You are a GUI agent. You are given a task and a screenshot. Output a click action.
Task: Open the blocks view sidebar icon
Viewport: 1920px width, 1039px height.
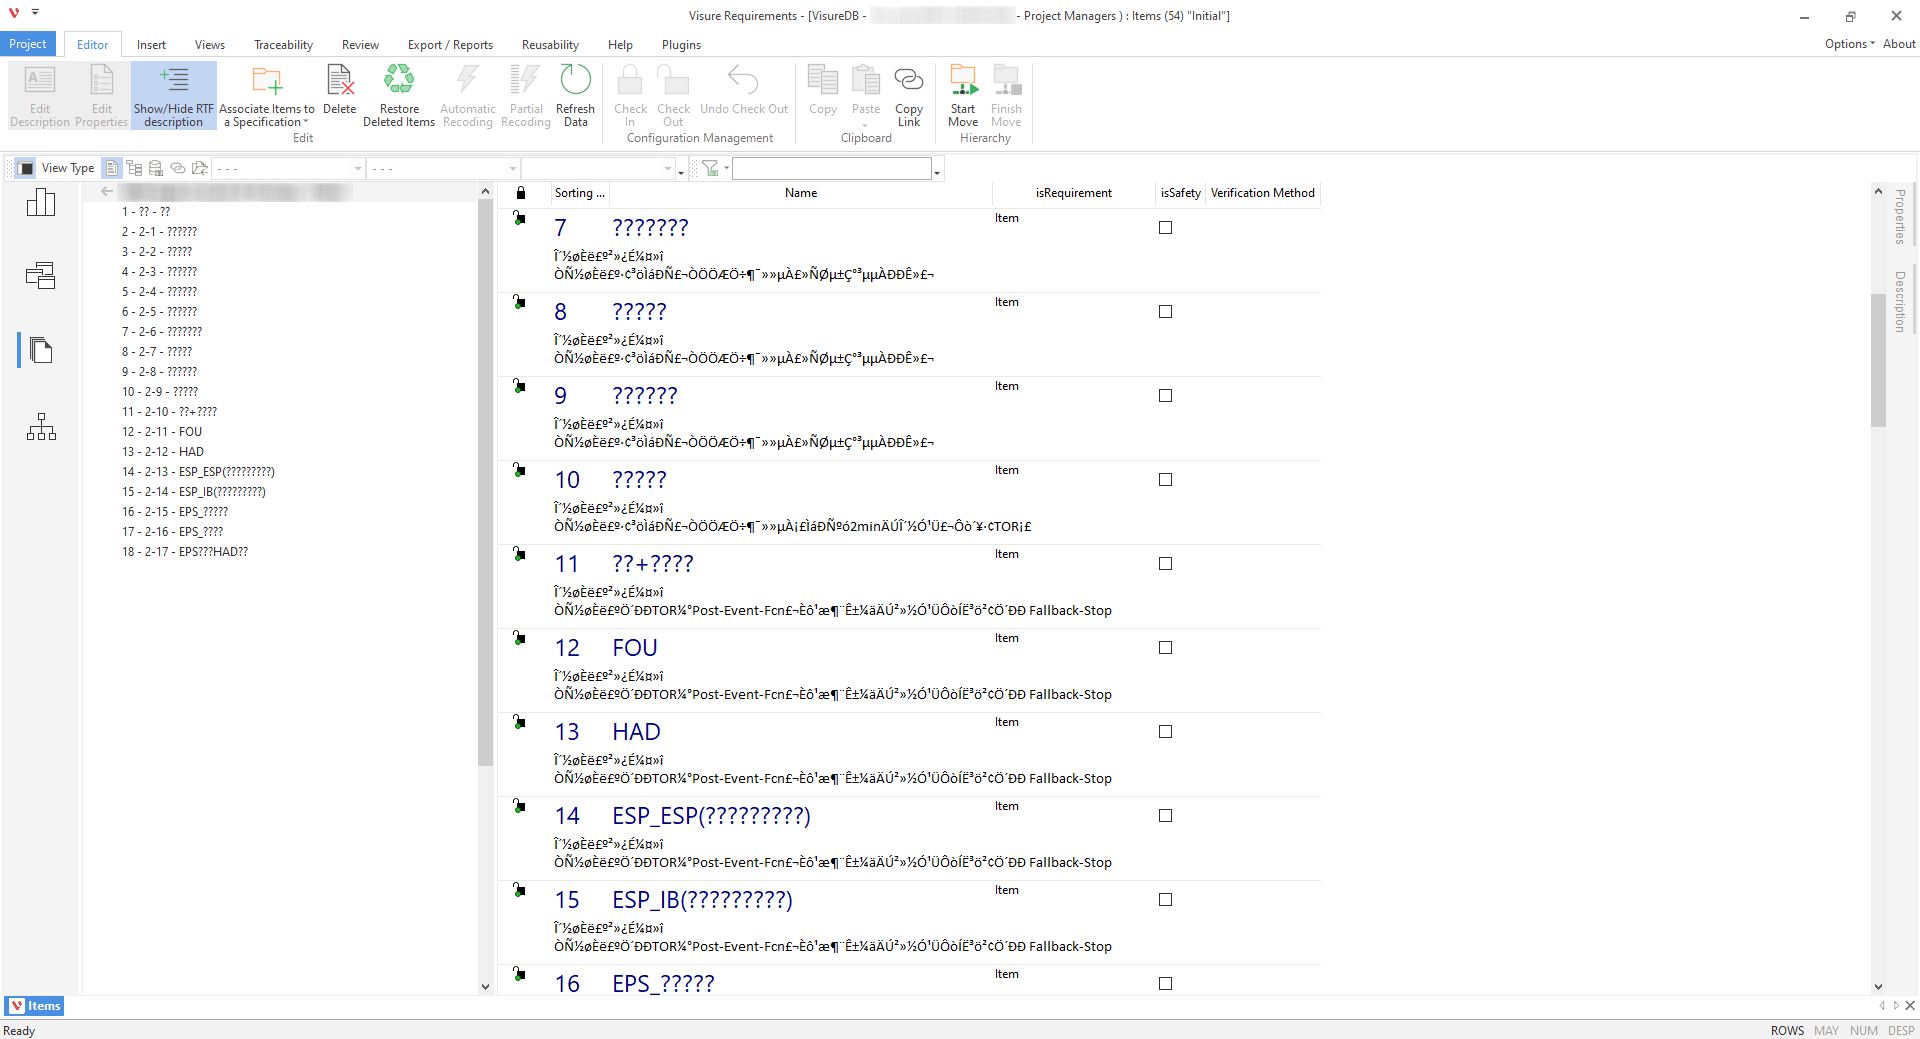tap(41, 275)
